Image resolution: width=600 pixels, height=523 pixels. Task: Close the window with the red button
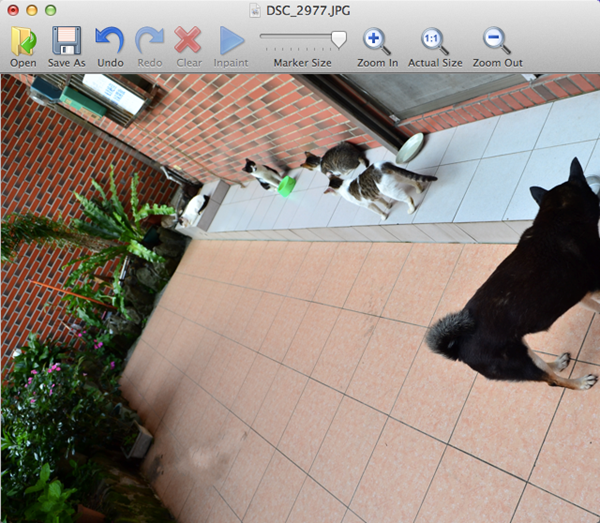12,9
